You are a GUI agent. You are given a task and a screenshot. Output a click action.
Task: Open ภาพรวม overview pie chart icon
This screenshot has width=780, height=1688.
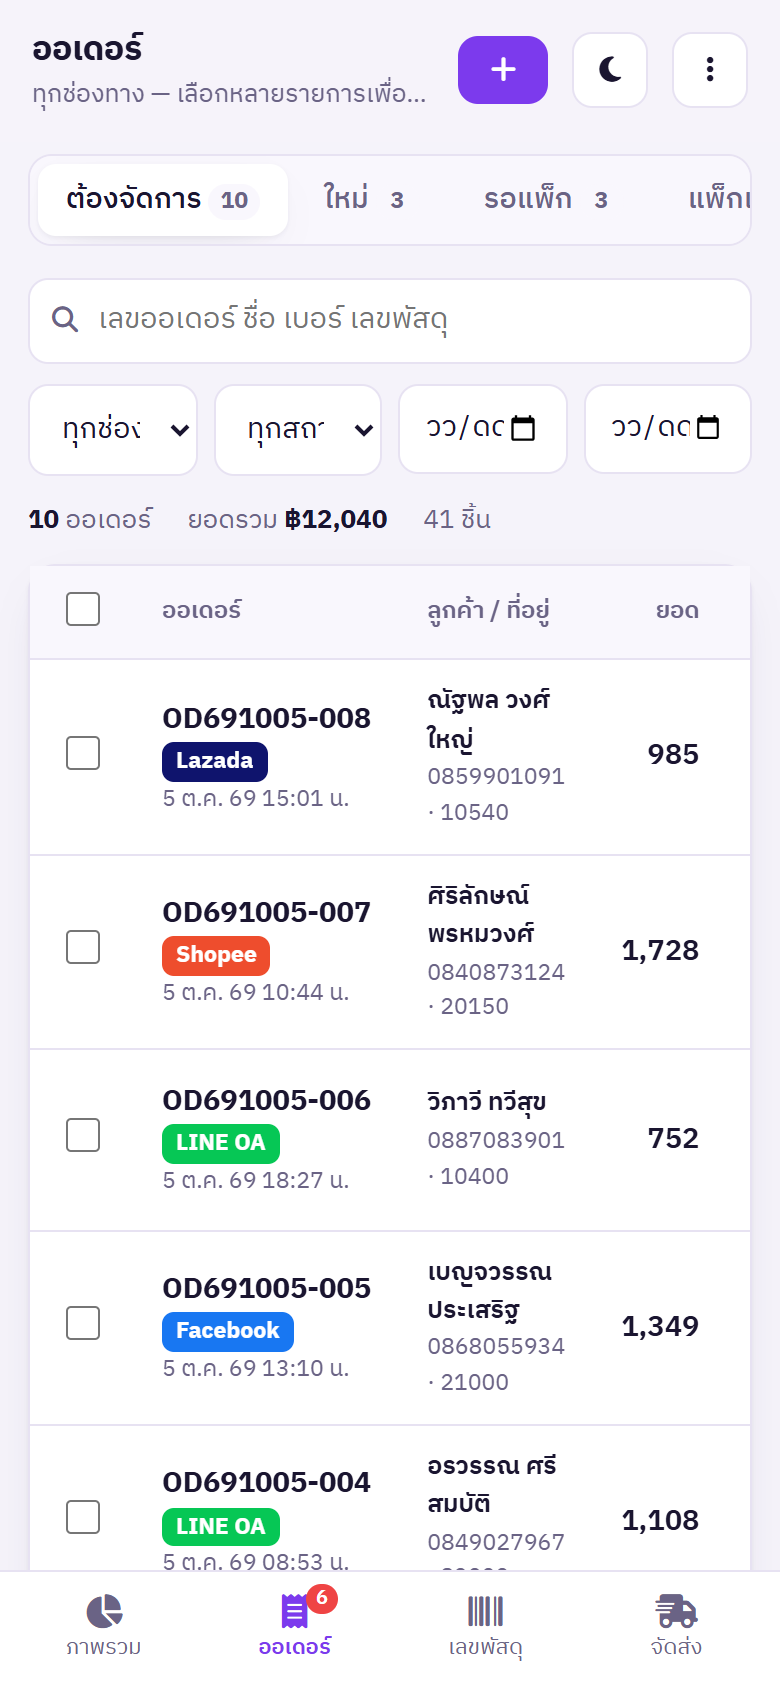point(104,1611)
